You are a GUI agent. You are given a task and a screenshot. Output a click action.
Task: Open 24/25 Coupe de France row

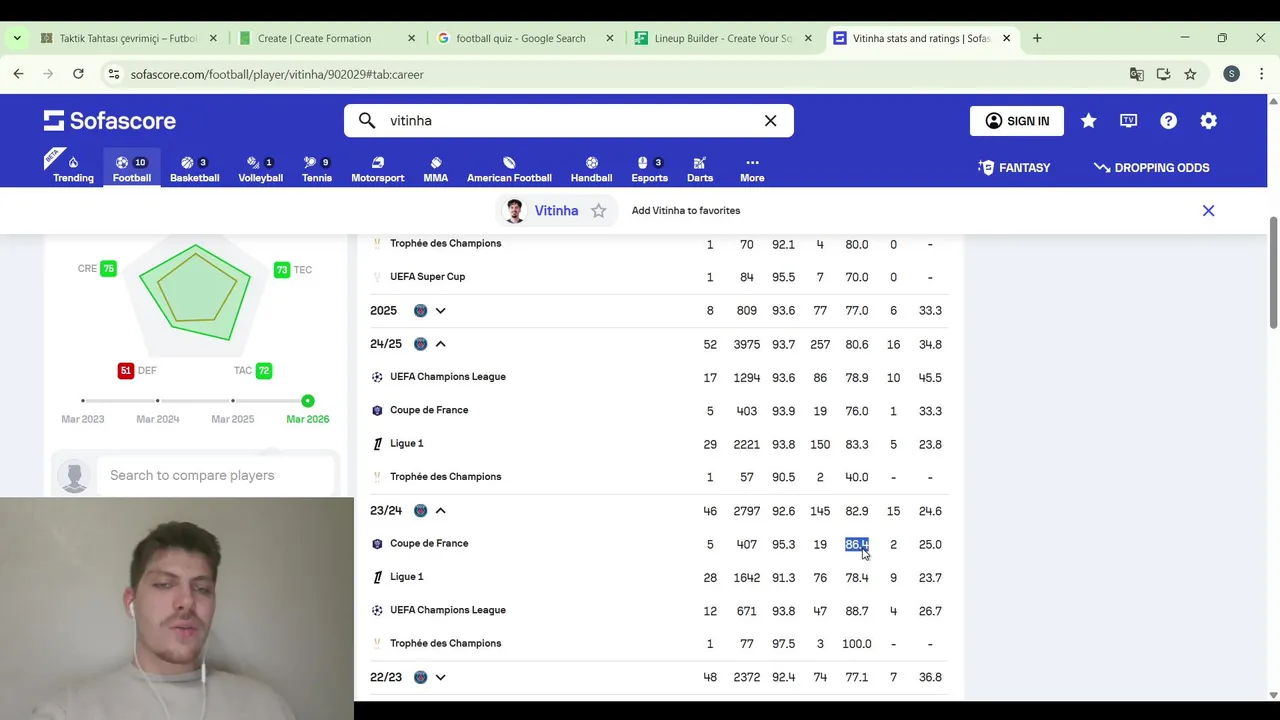pyautogui.click(x=659, y=411)
